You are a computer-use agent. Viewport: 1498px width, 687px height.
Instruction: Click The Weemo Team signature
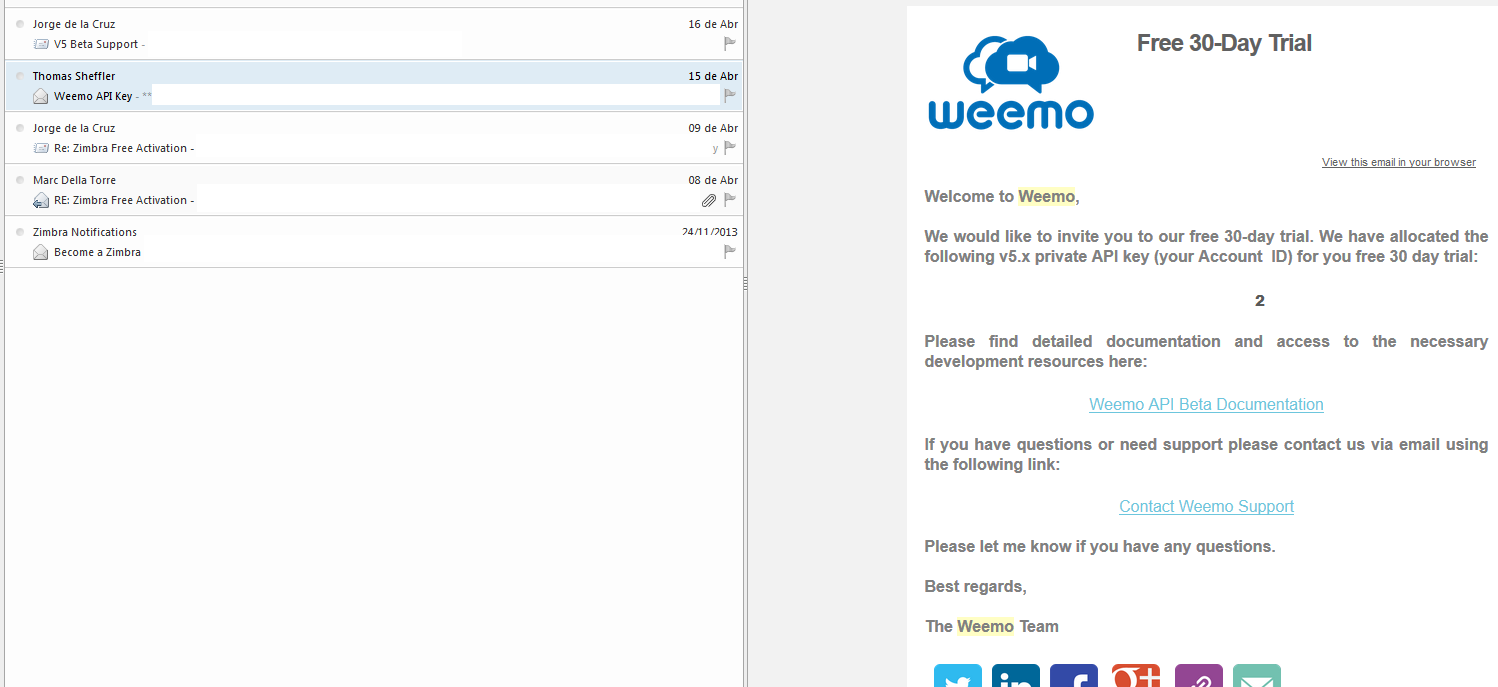pos(991,626)
